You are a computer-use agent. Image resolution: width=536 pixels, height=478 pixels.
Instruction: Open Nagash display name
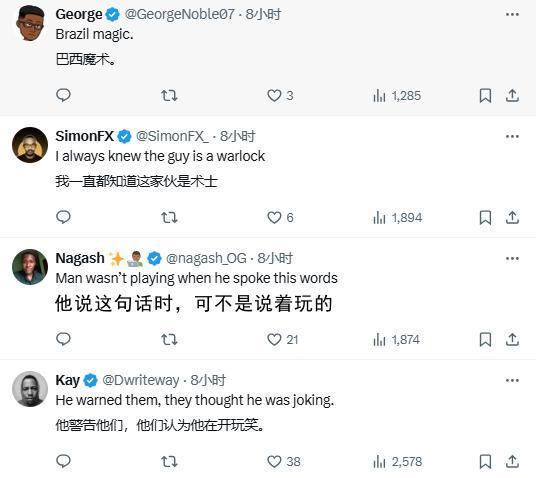[x=80, y=258]
